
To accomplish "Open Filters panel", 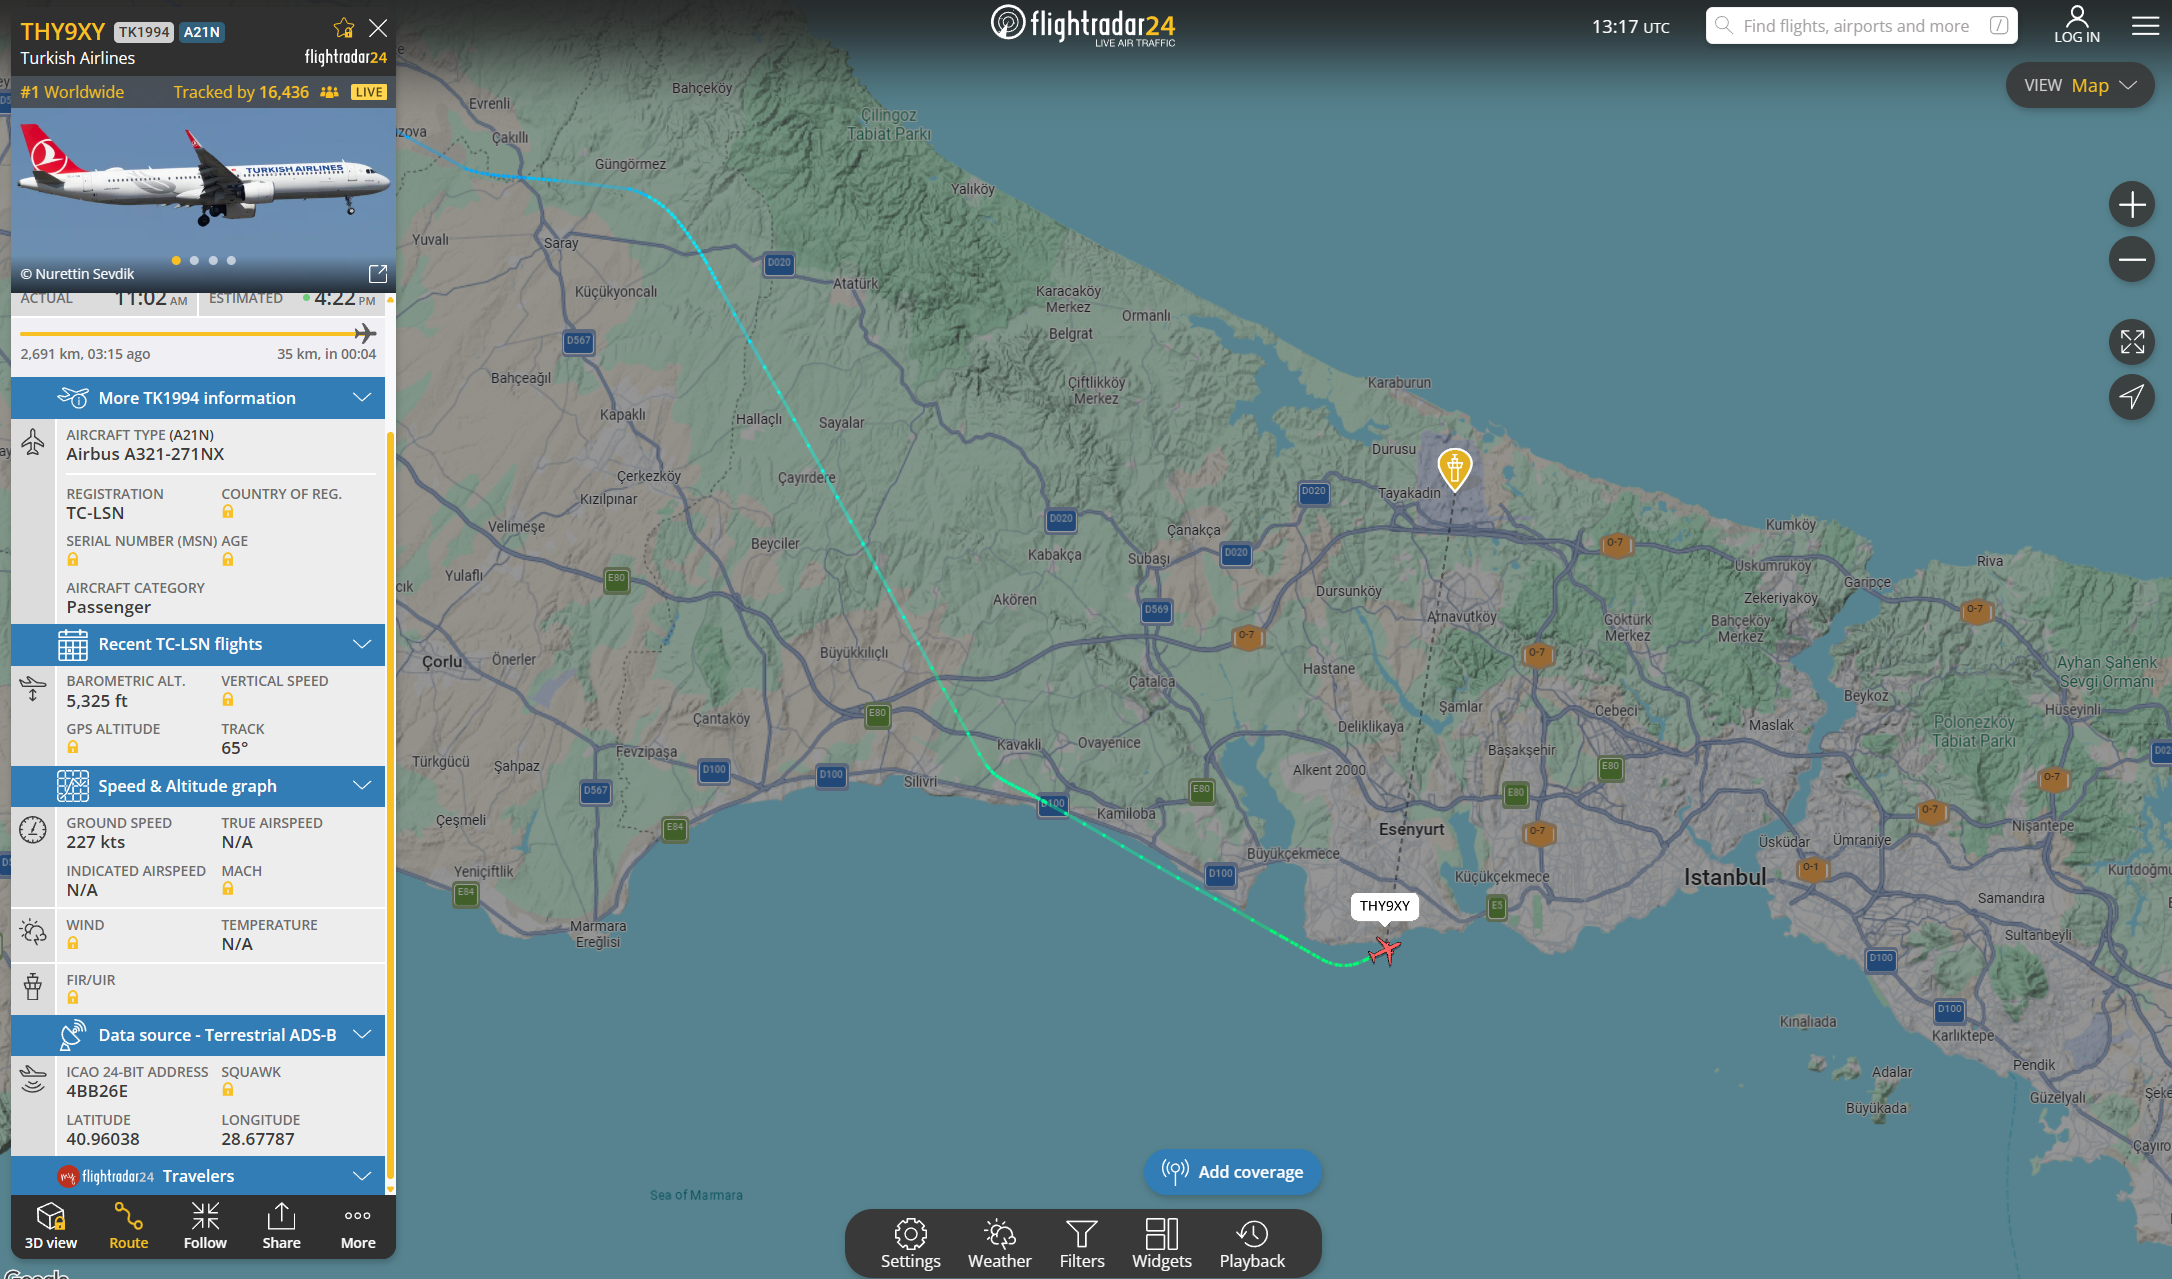I will [1082, 1243].
